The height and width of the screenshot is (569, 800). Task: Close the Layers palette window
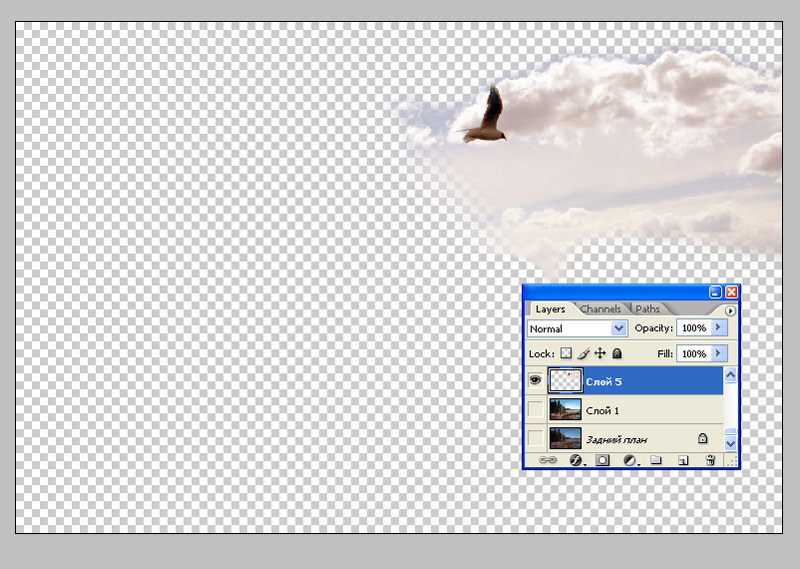[x=731, y=292]
